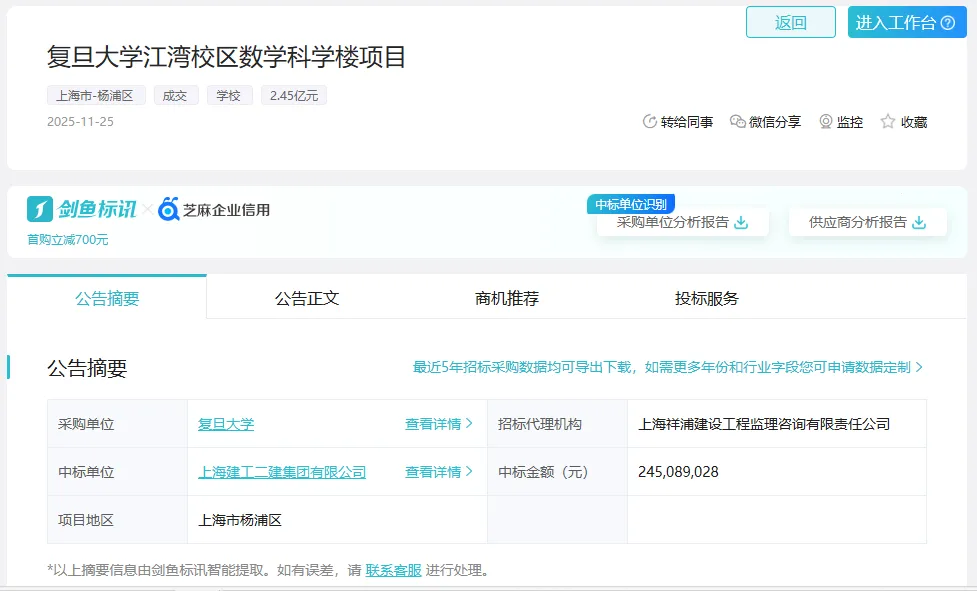Open 上海建工二建集团有限公司 winner link

(x=282, y=472)
